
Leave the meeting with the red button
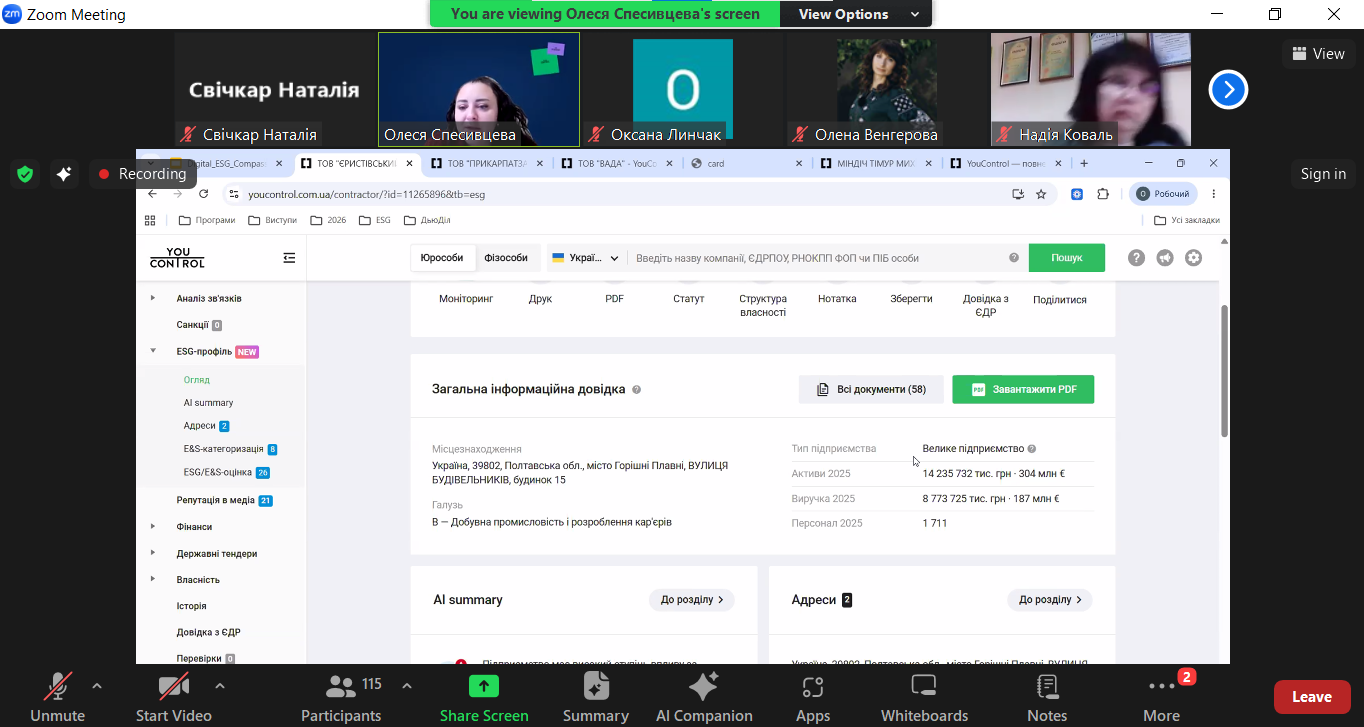1311,697
